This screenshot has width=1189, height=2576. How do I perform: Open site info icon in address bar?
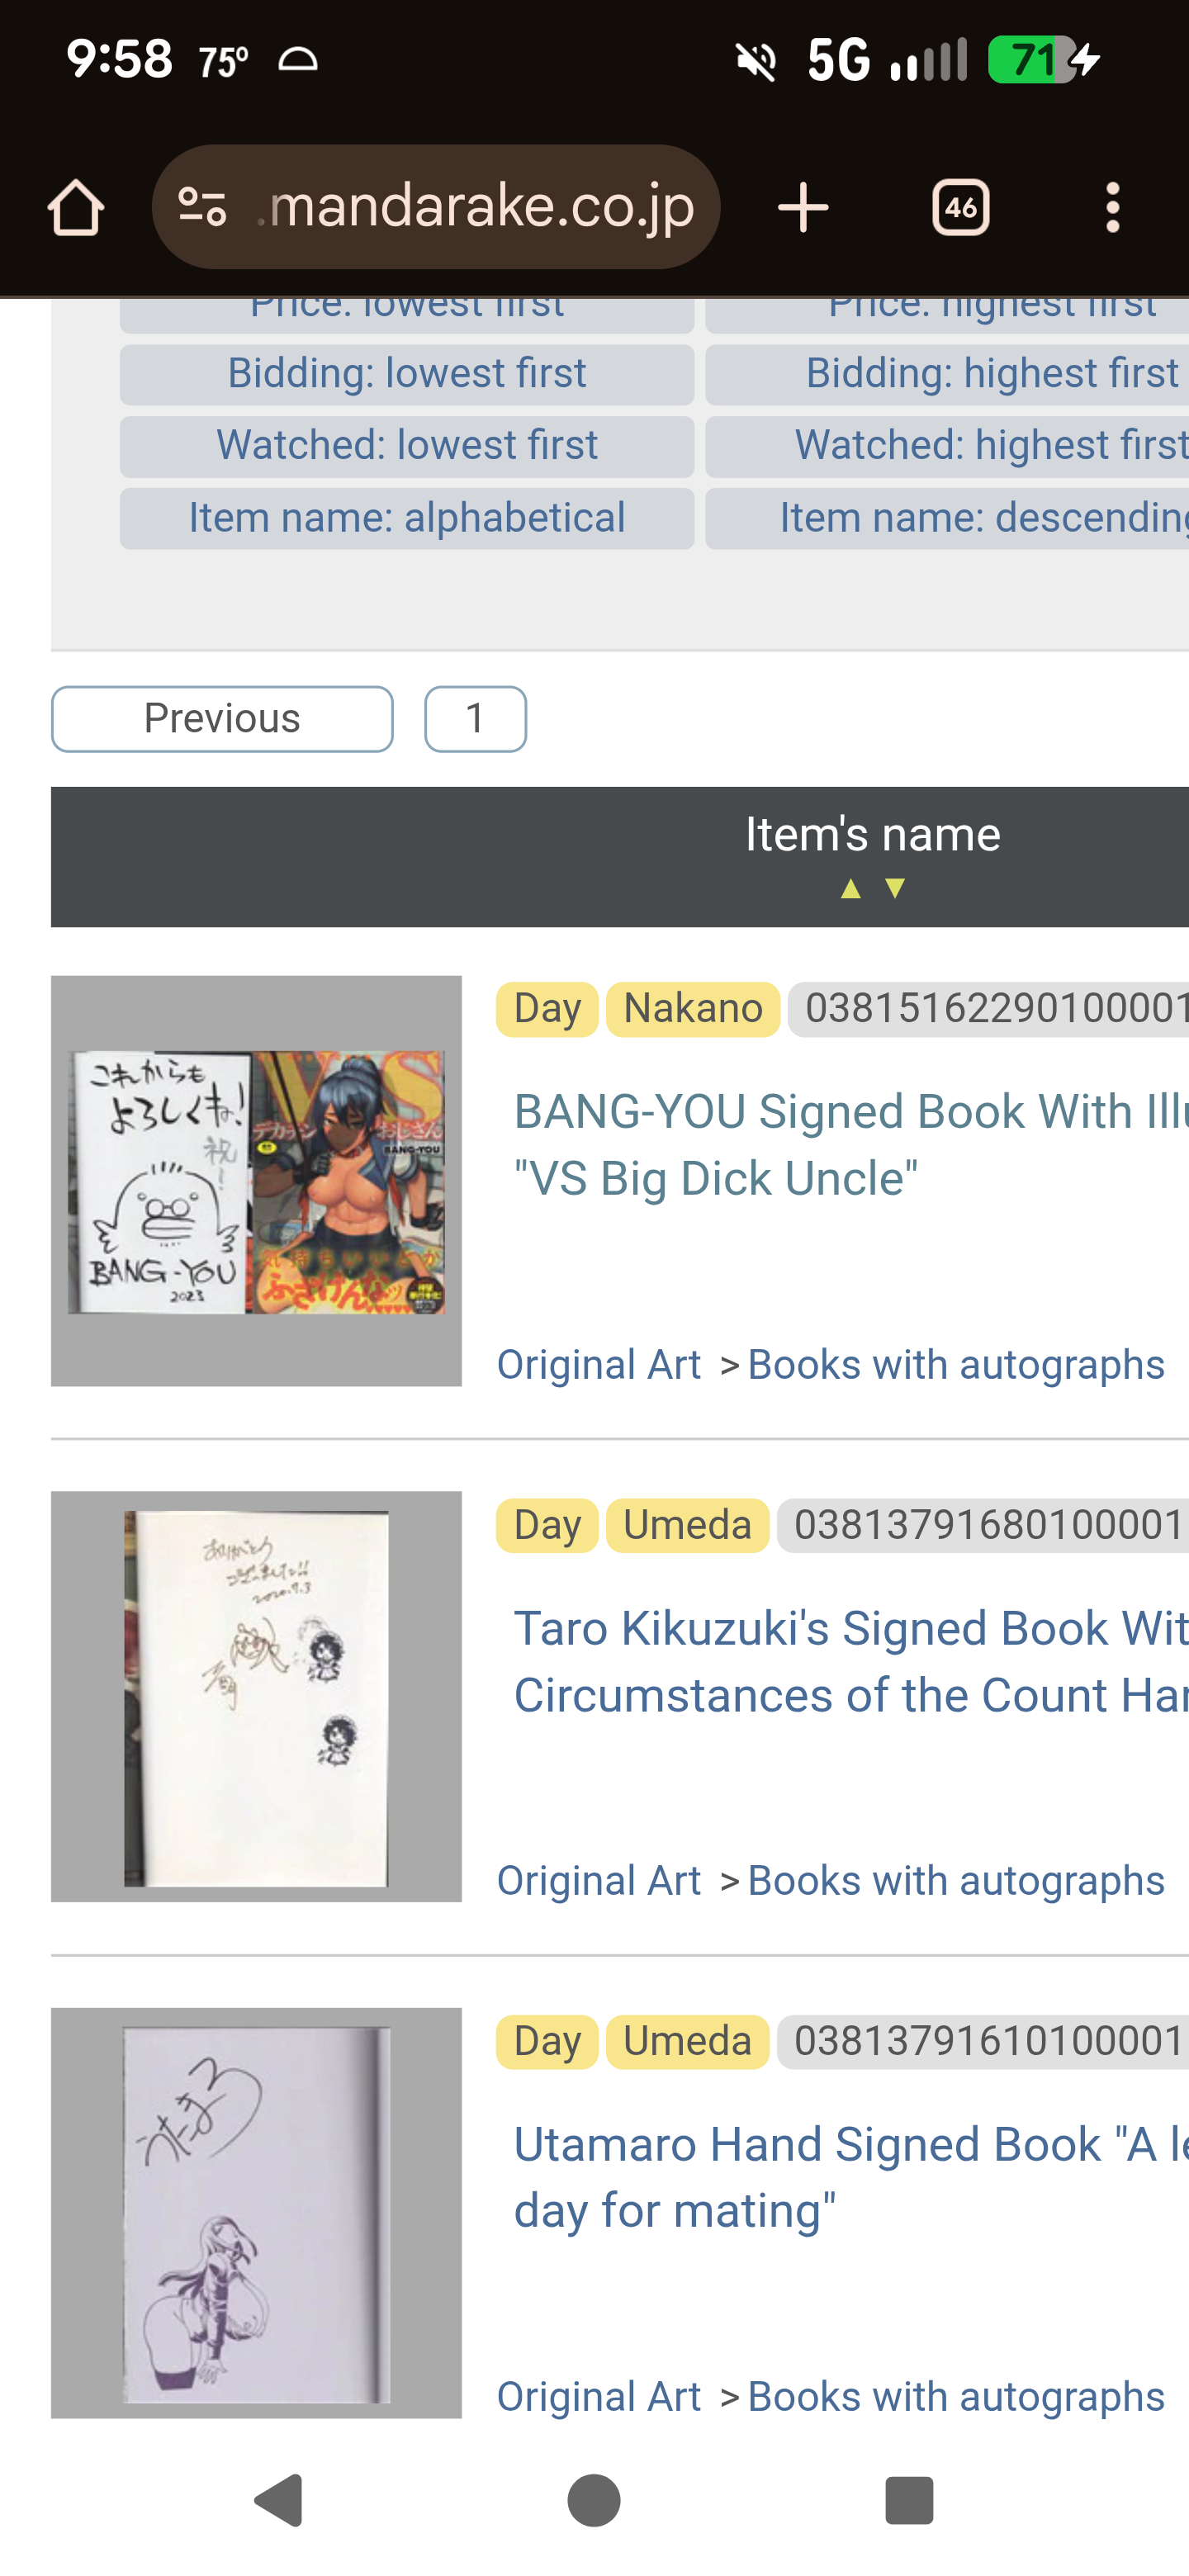202,208
